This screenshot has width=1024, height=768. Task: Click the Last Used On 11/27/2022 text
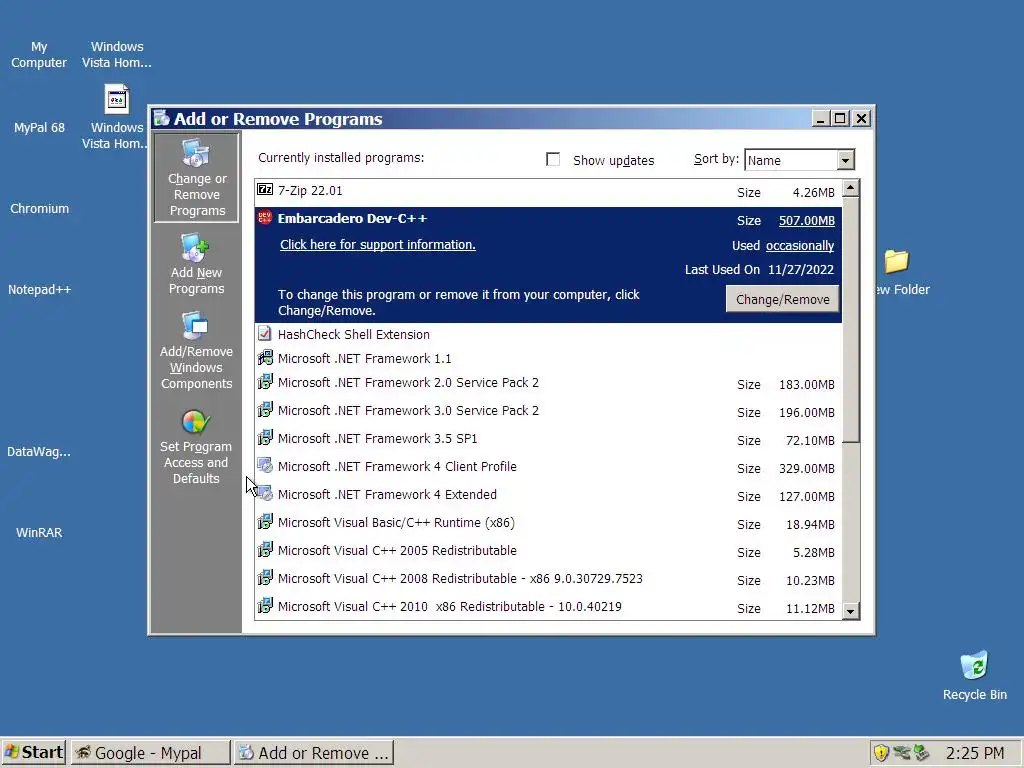pos(759,270)
